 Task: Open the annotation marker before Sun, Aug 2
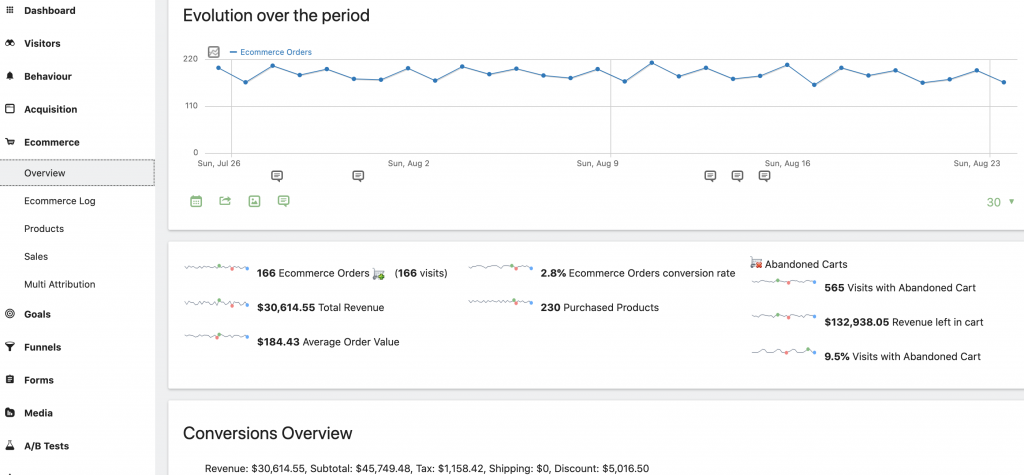[358, 176]
